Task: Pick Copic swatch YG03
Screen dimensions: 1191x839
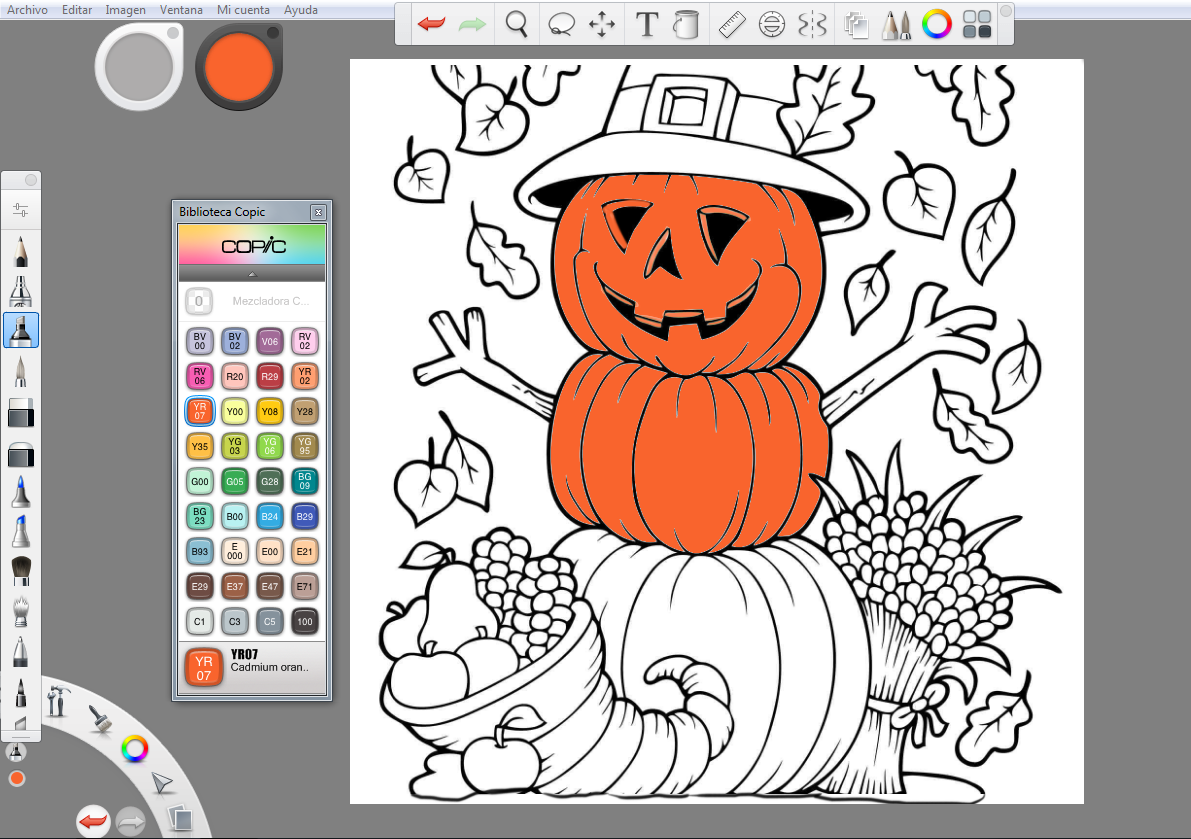Action: tap(235, 446)
